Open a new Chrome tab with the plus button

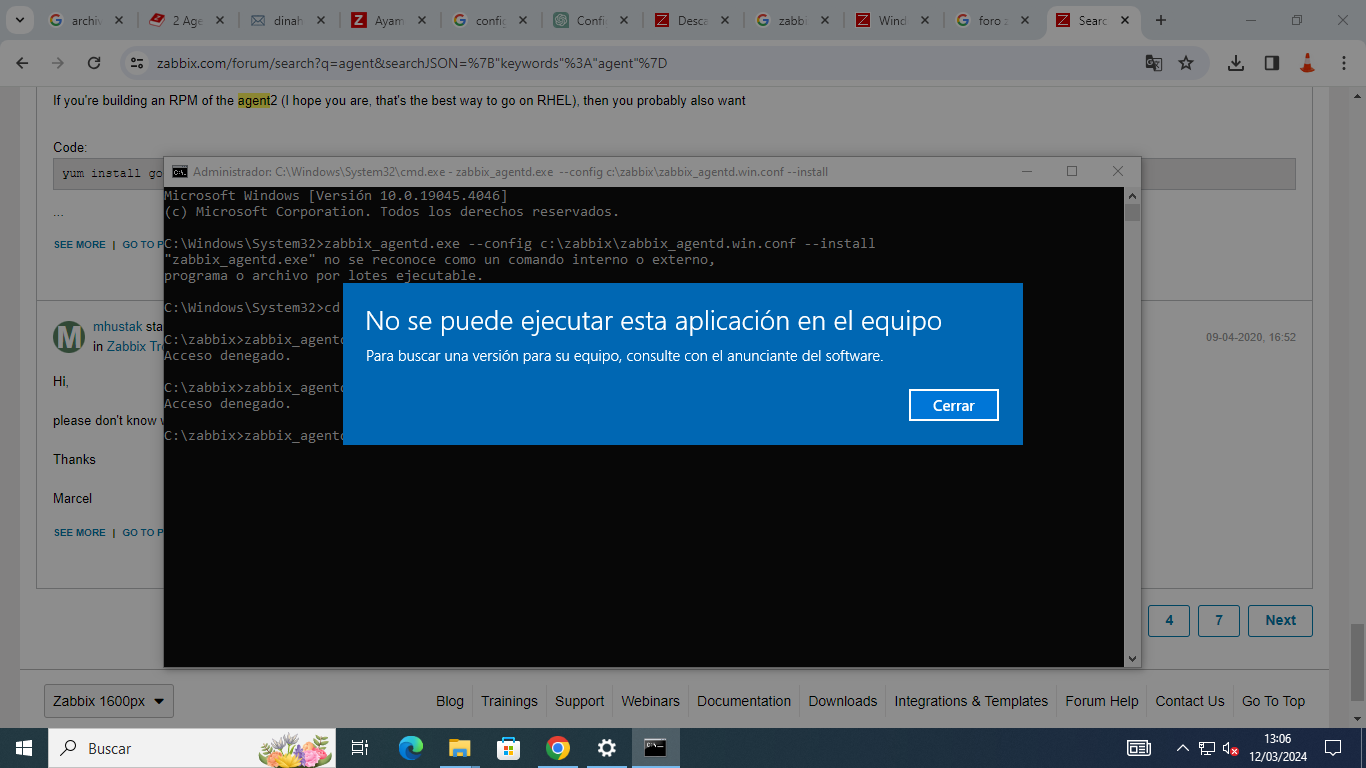point(1161,20)
